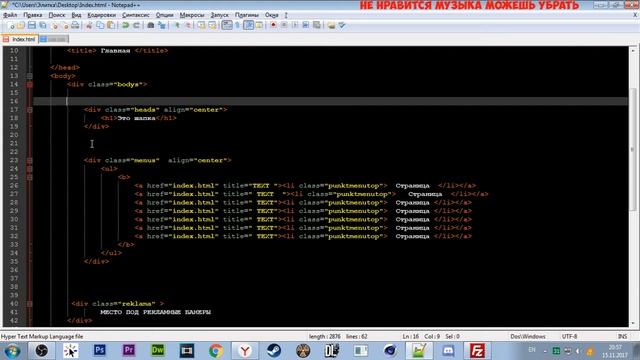The width and height of the screenshot is (640, 360).
Task: Click the Print toolbar icon
Action: [75, 25]
